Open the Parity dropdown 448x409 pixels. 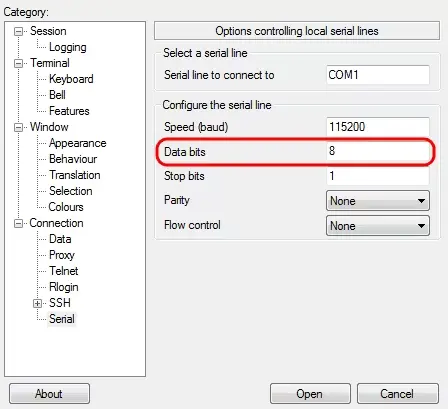click(x=378, y=201)
